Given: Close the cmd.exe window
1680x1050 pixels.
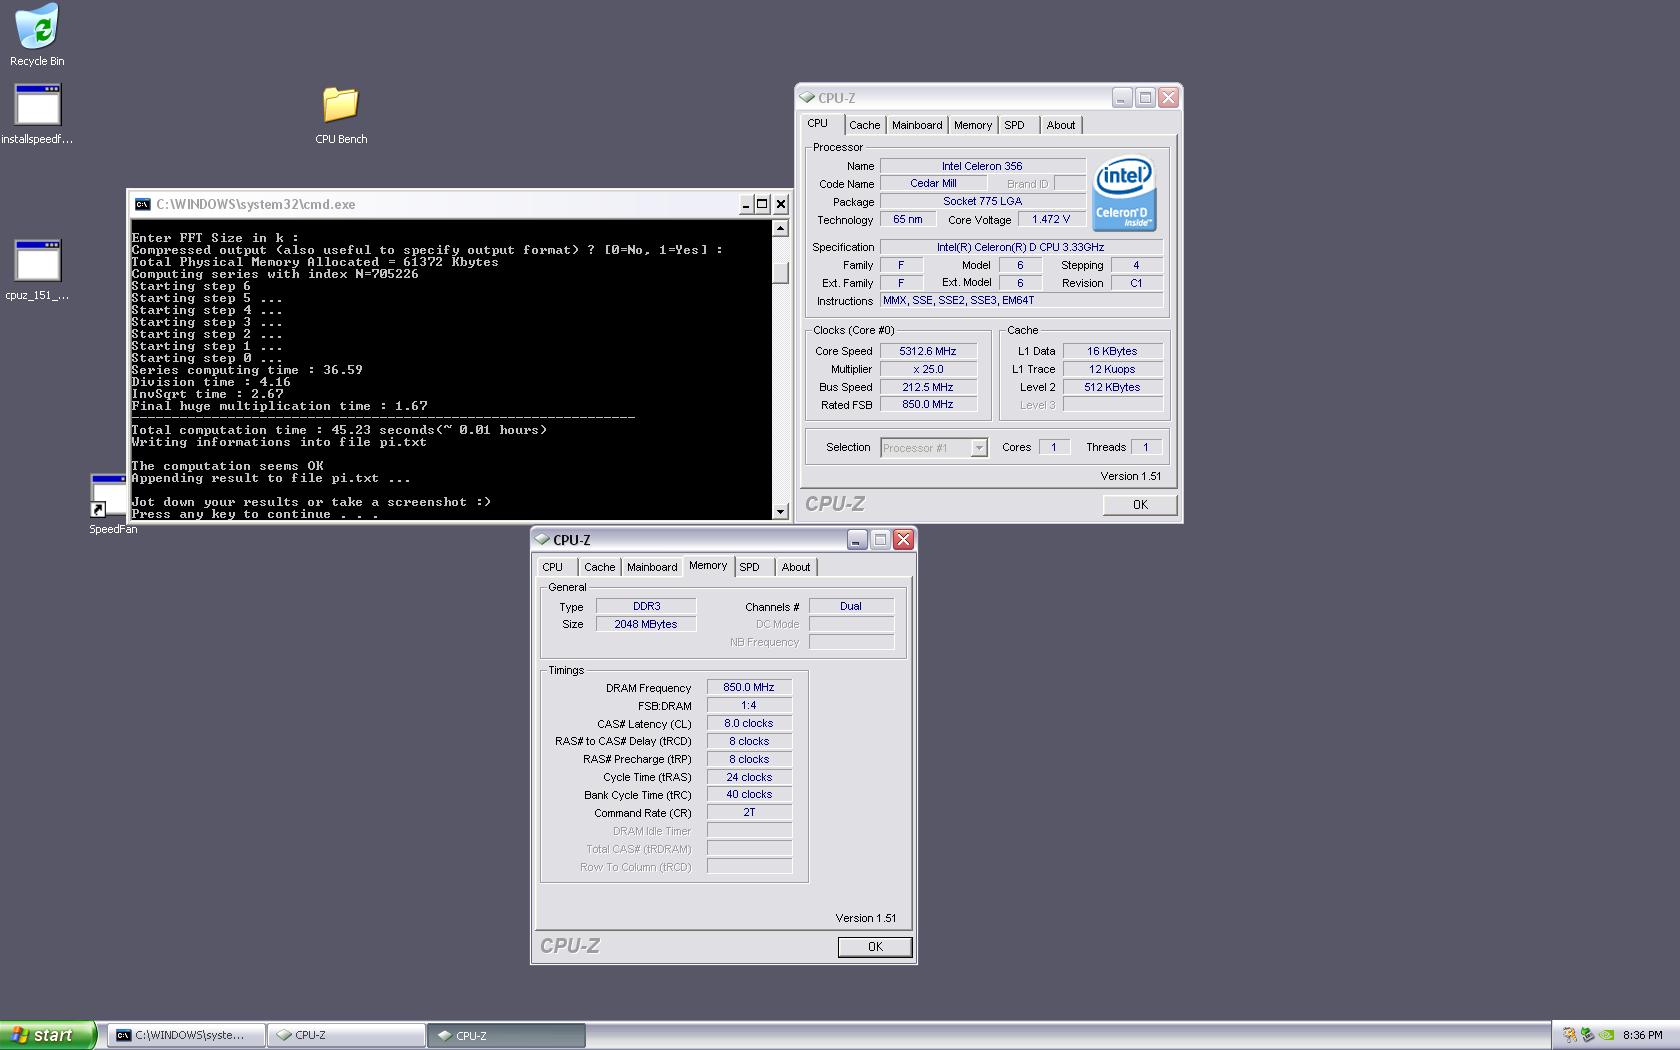Looking at the screenshot, I should point(781,204).
